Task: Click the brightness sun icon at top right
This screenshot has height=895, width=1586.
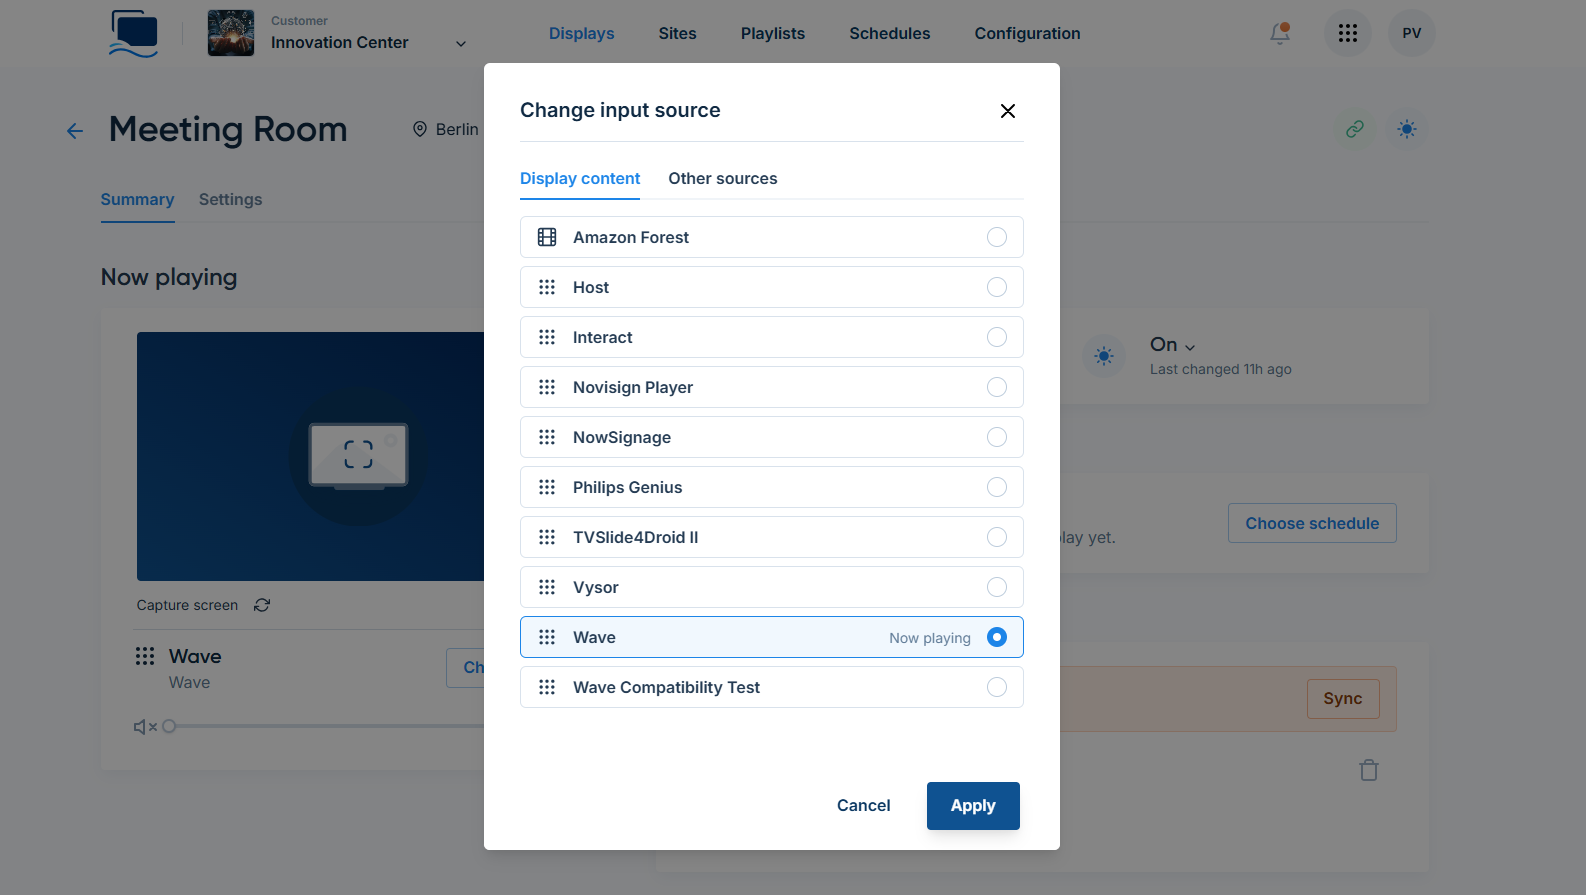Action: [1407, 129]
